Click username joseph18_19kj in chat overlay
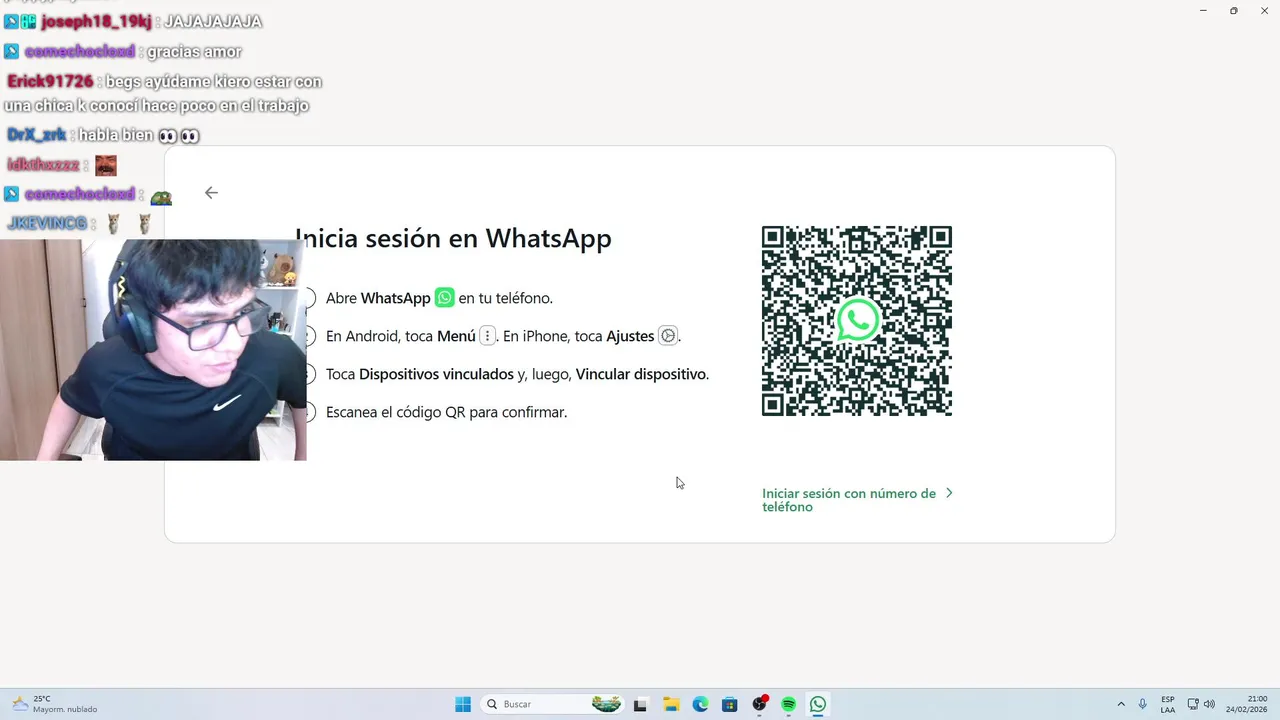Image resolution: width=1280 pixels, height=720 pixels. (x=96, y=21)
